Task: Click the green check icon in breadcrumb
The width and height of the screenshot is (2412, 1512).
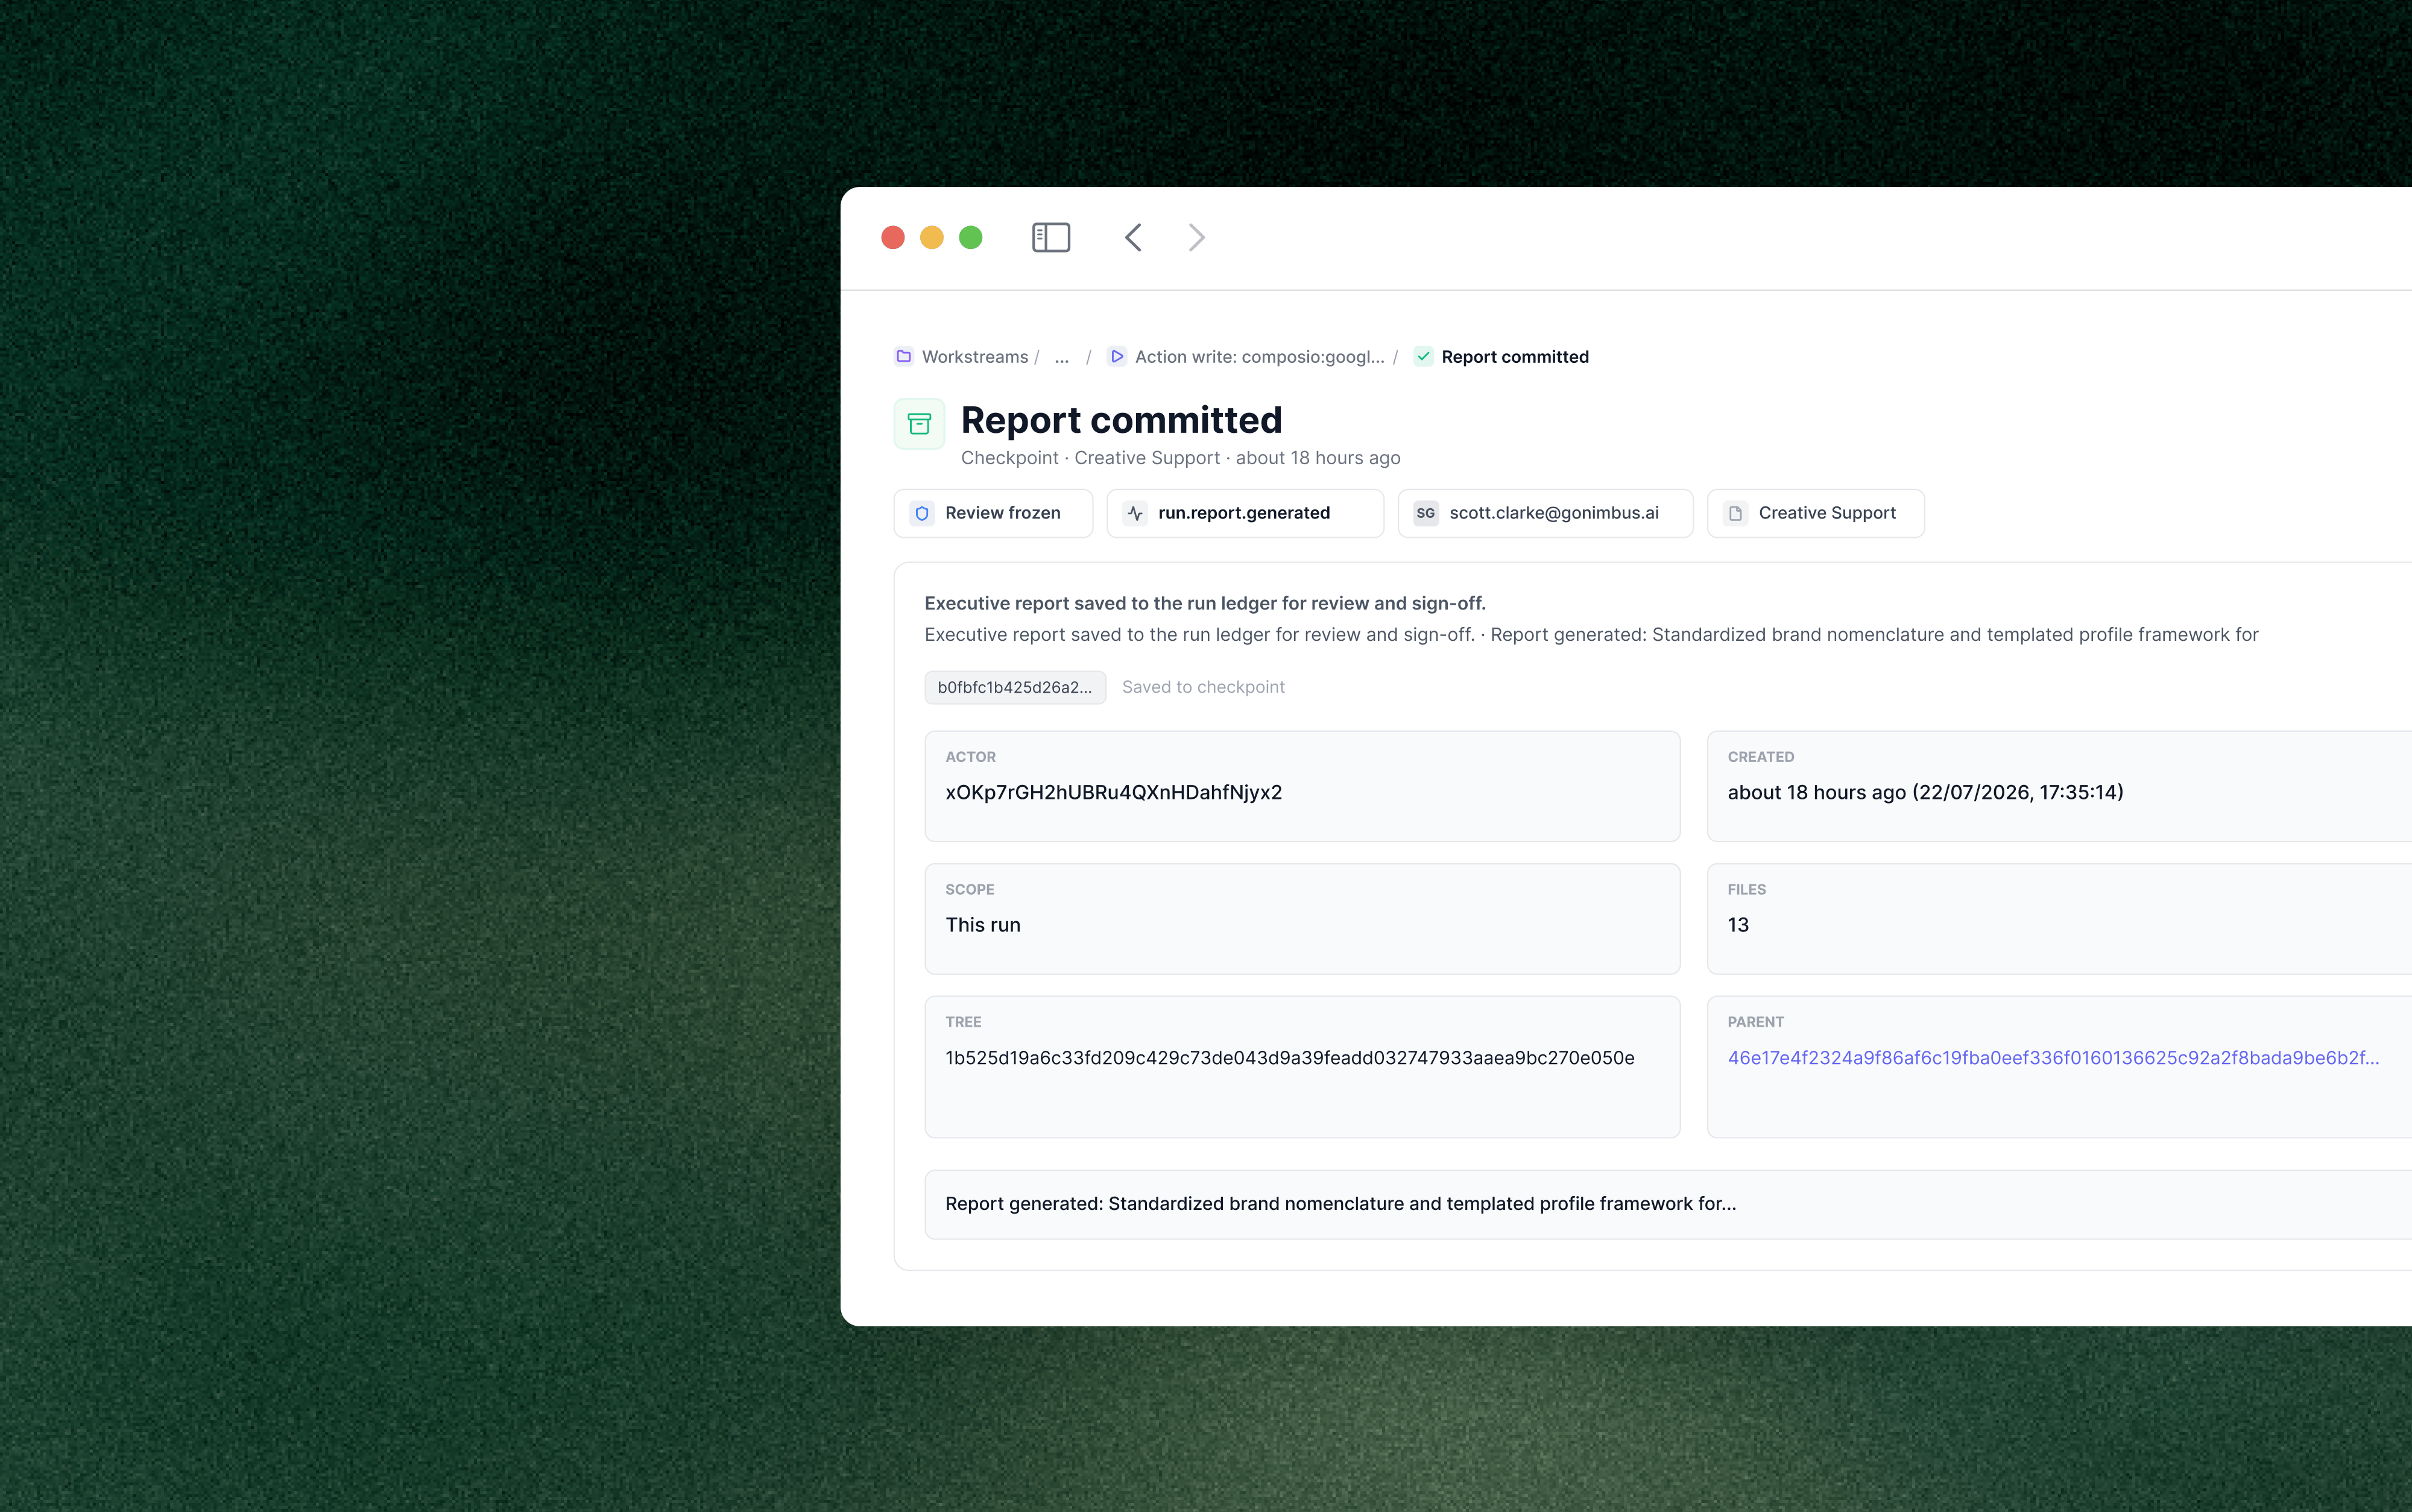Action: coord(1423,356)
